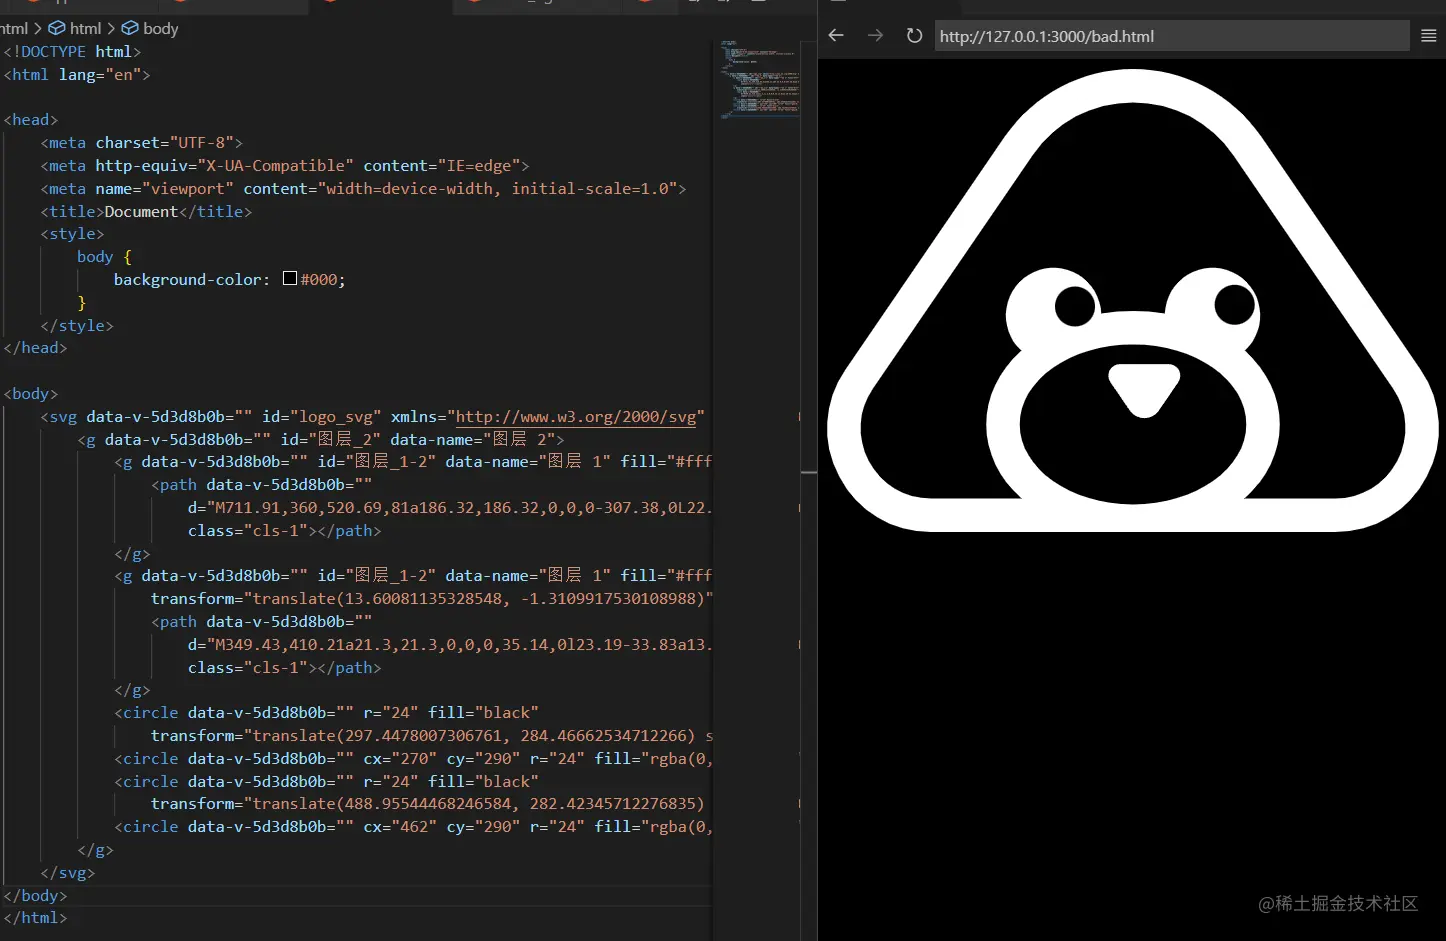This screenshot has height=941, width=1446.
Task: Click the path data starting M349.43,410
Action: point(450,645)
